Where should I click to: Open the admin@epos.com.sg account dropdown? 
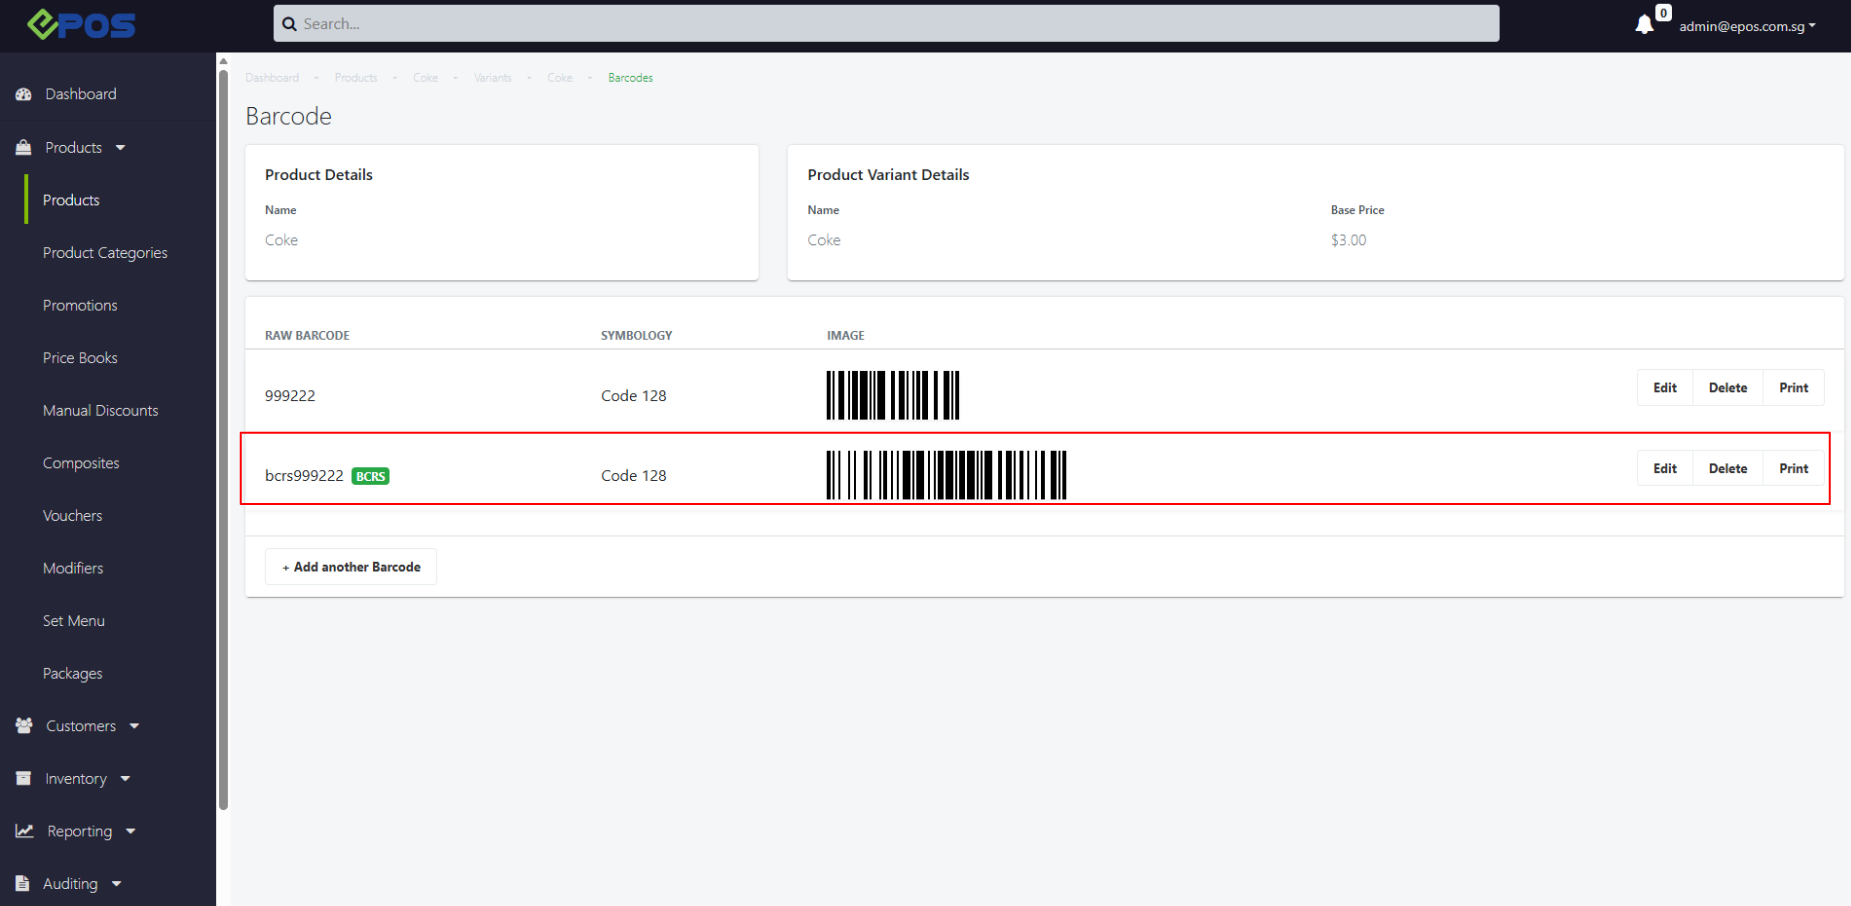coord(1747,26)
